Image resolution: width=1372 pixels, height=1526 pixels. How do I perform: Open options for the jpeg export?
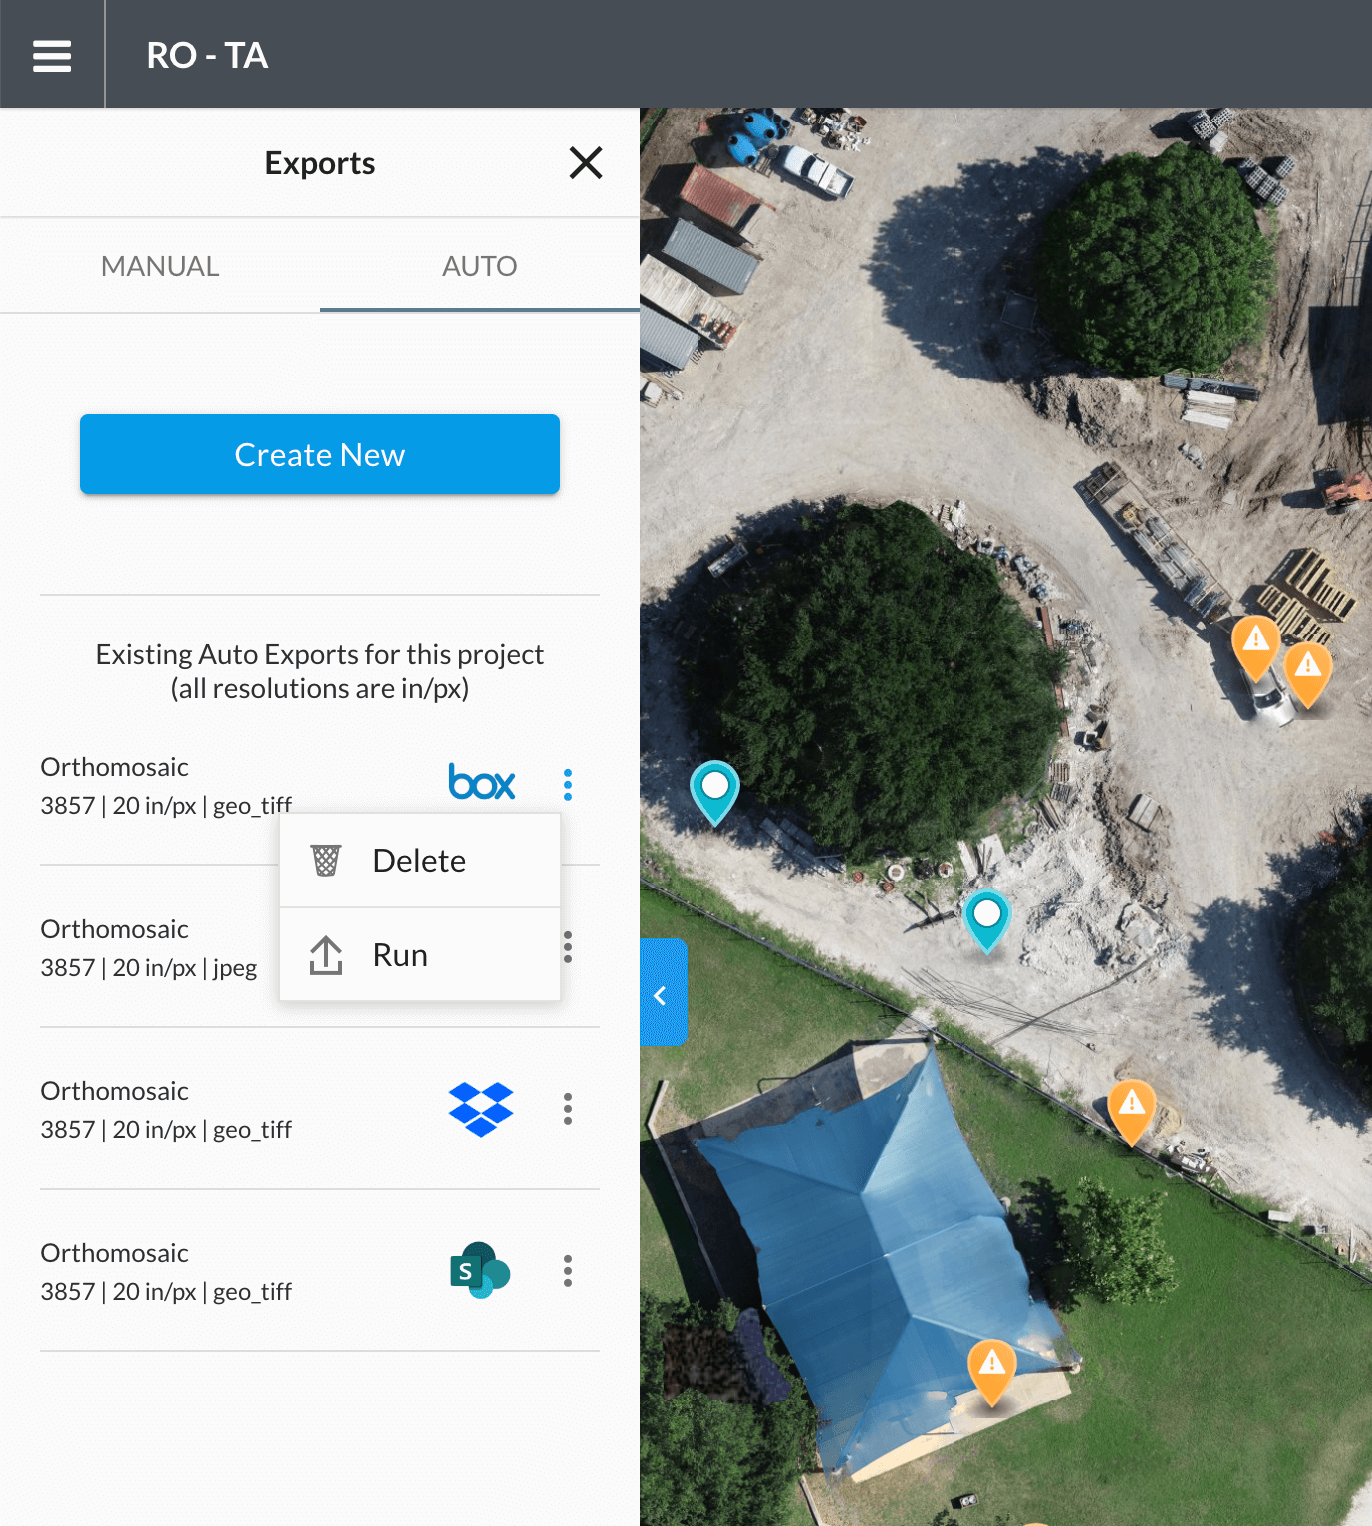(568, 947)
